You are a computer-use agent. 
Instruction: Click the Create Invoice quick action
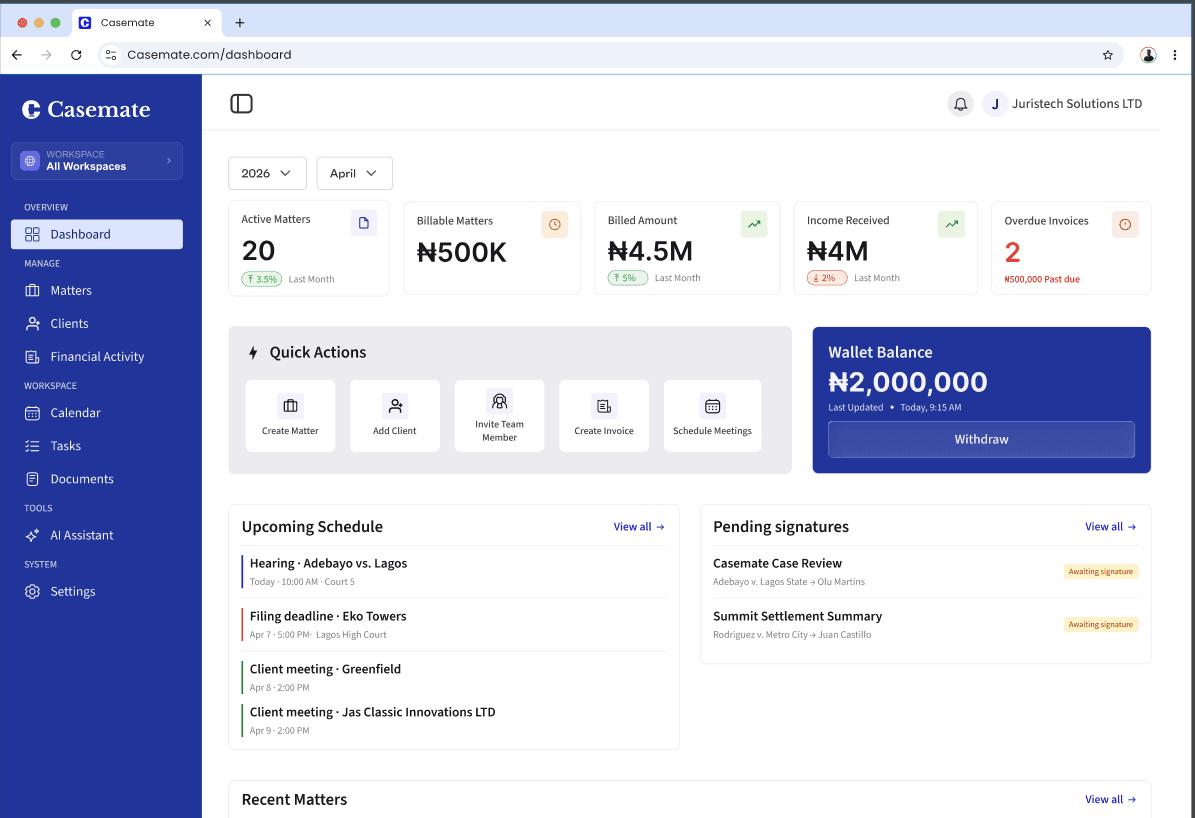click(x=604, y=415)
